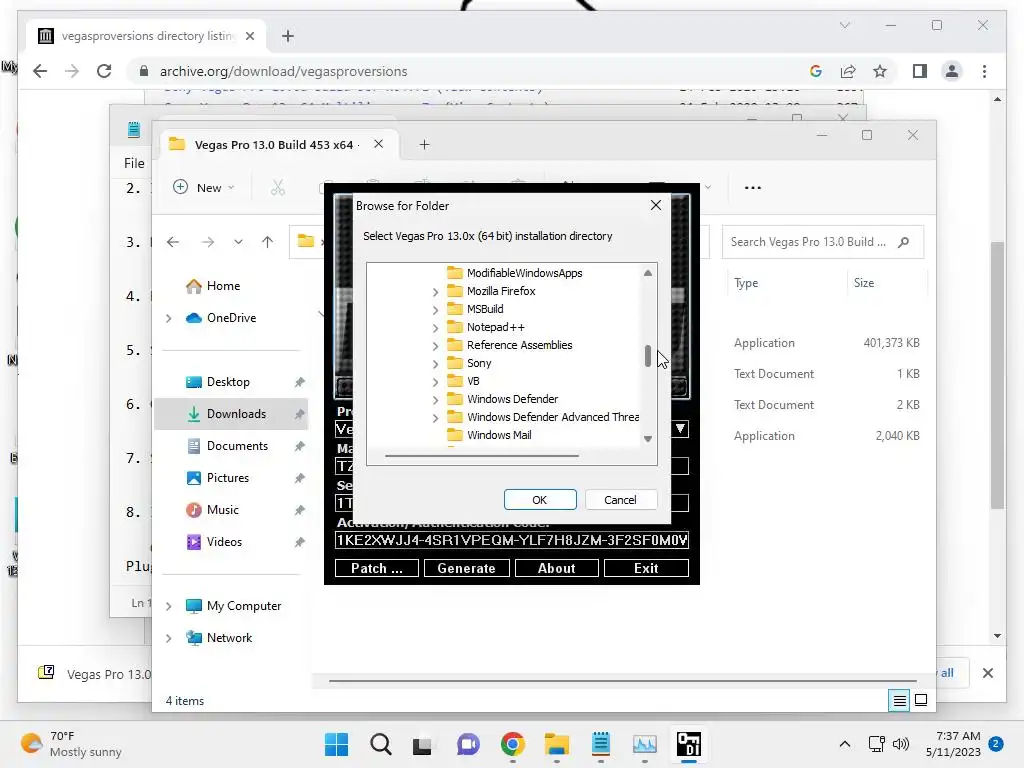This screenshot has height=768, width=1024.
Task: Click Exit button in keygen
Action: click(x=646, y=568)
